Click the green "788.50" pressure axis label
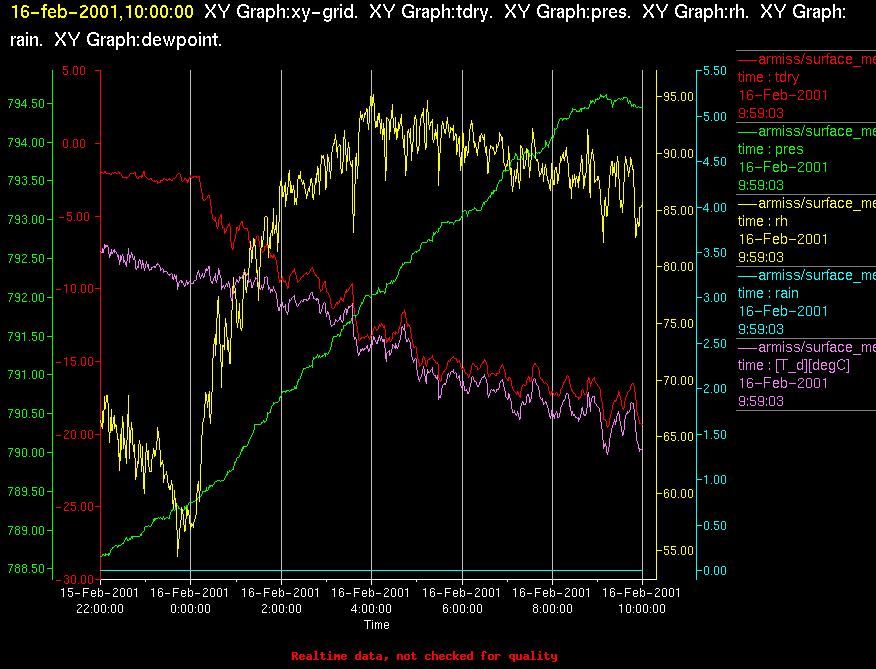This screenshot has width=876, height=669. coord(26,568)
